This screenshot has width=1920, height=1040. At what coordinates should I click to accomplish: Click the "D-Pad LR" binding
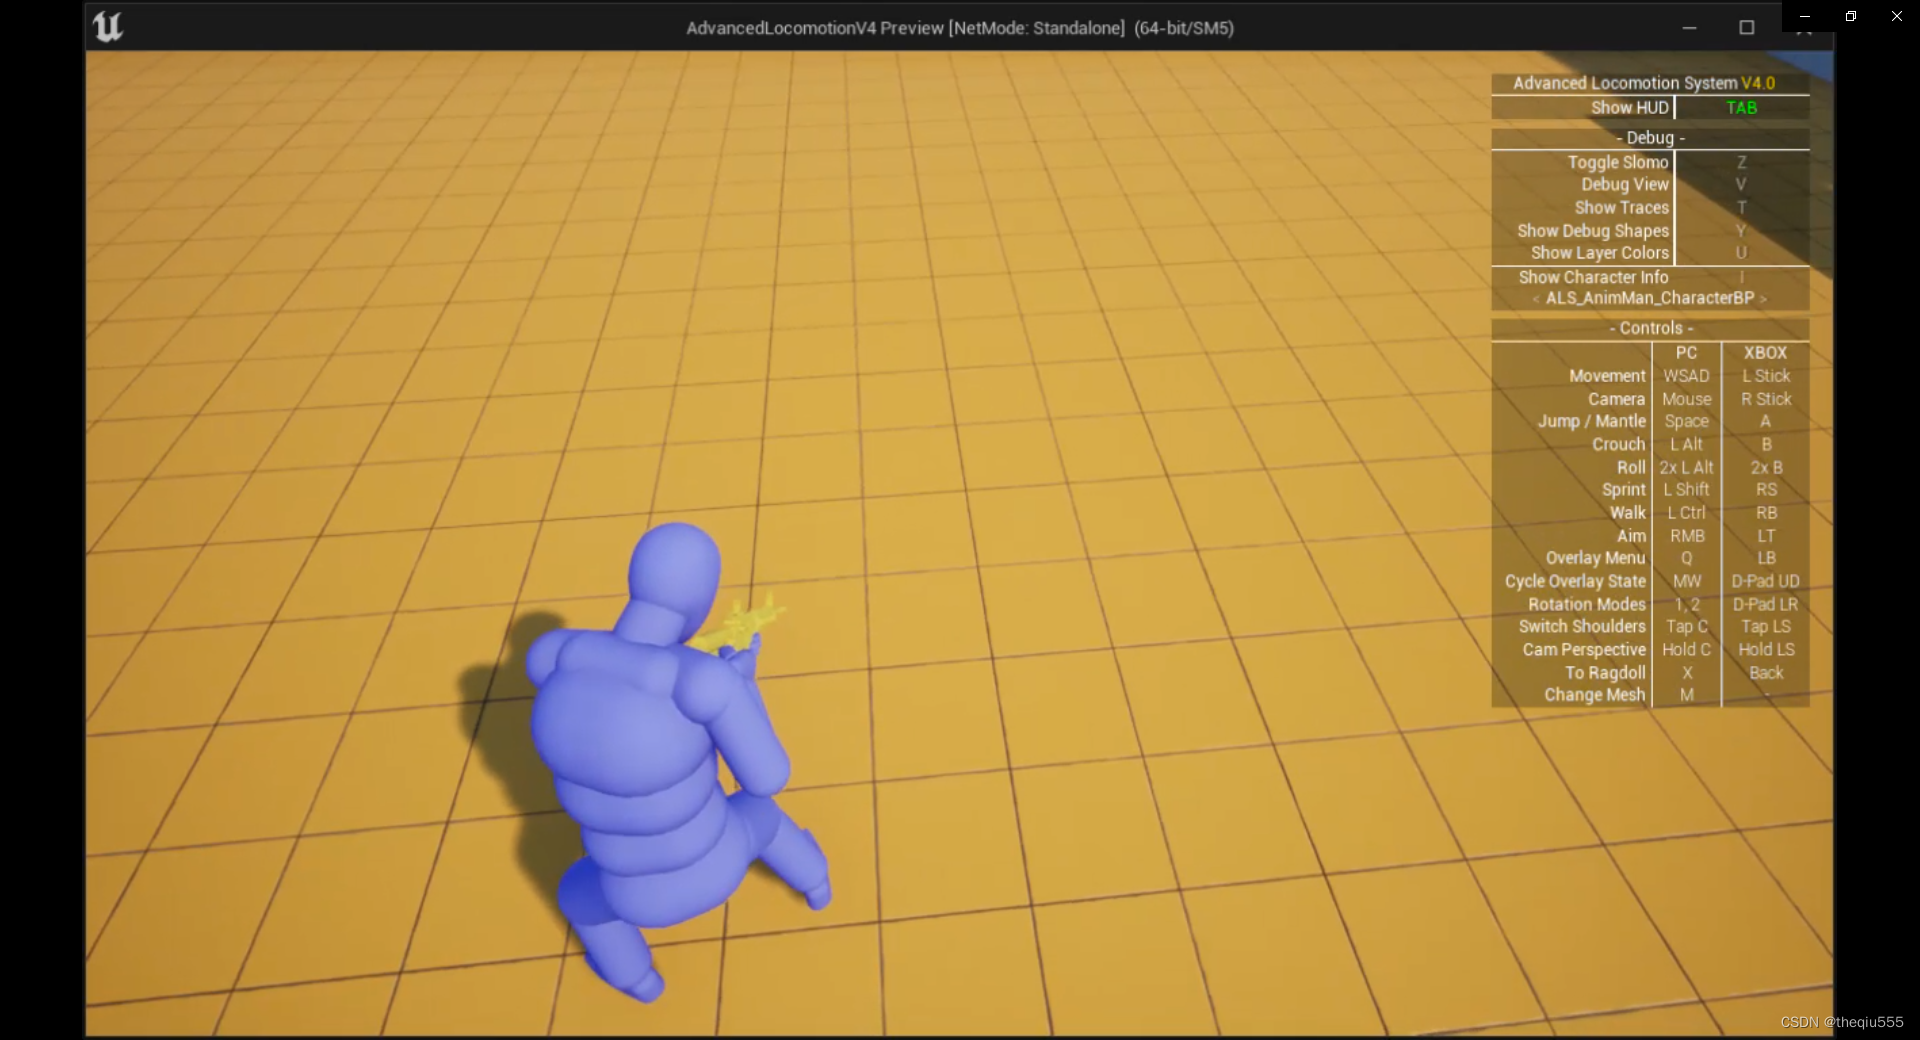click(x=1766, y=604)
